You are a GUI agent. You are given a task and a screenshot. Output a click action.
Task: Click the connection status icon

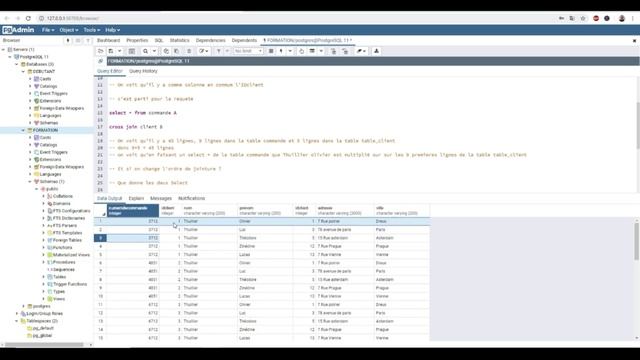100,61
